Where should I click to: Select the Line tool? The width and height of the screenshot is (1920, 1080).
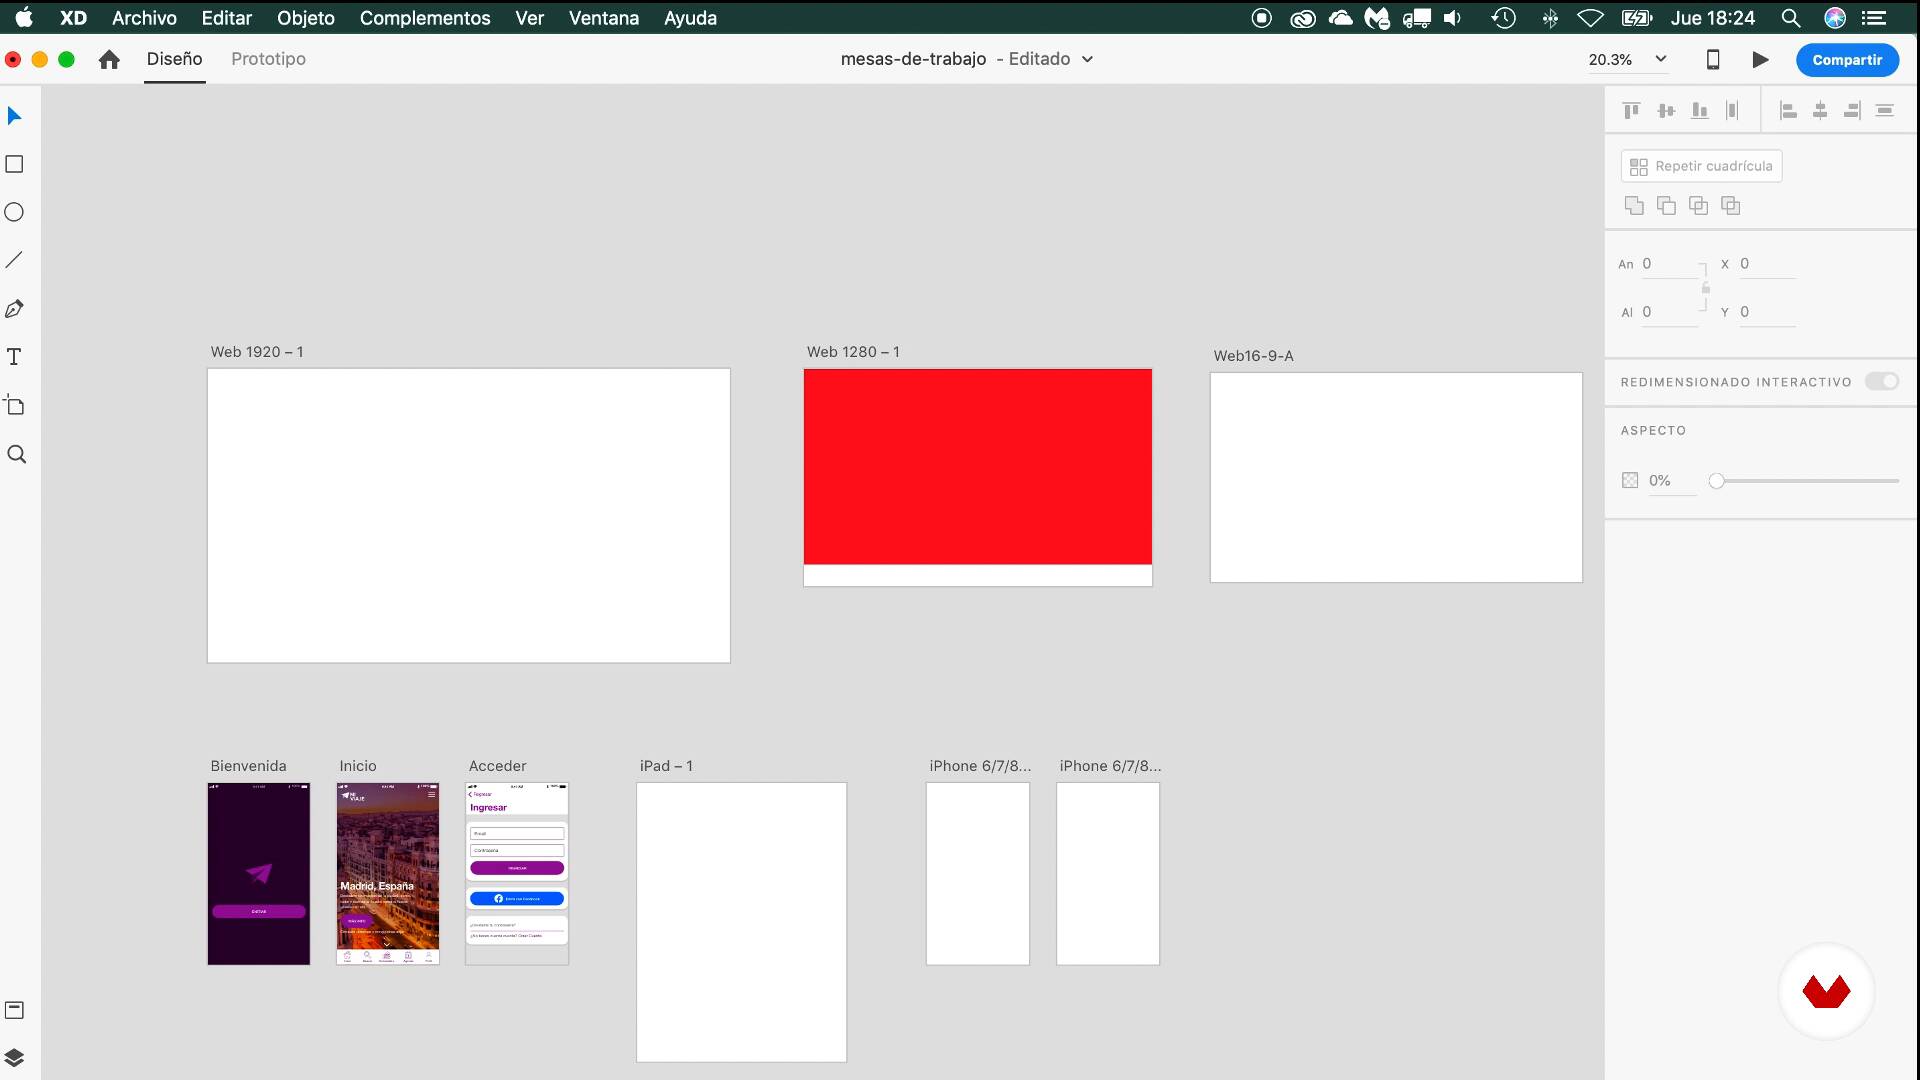pos(15,260)
